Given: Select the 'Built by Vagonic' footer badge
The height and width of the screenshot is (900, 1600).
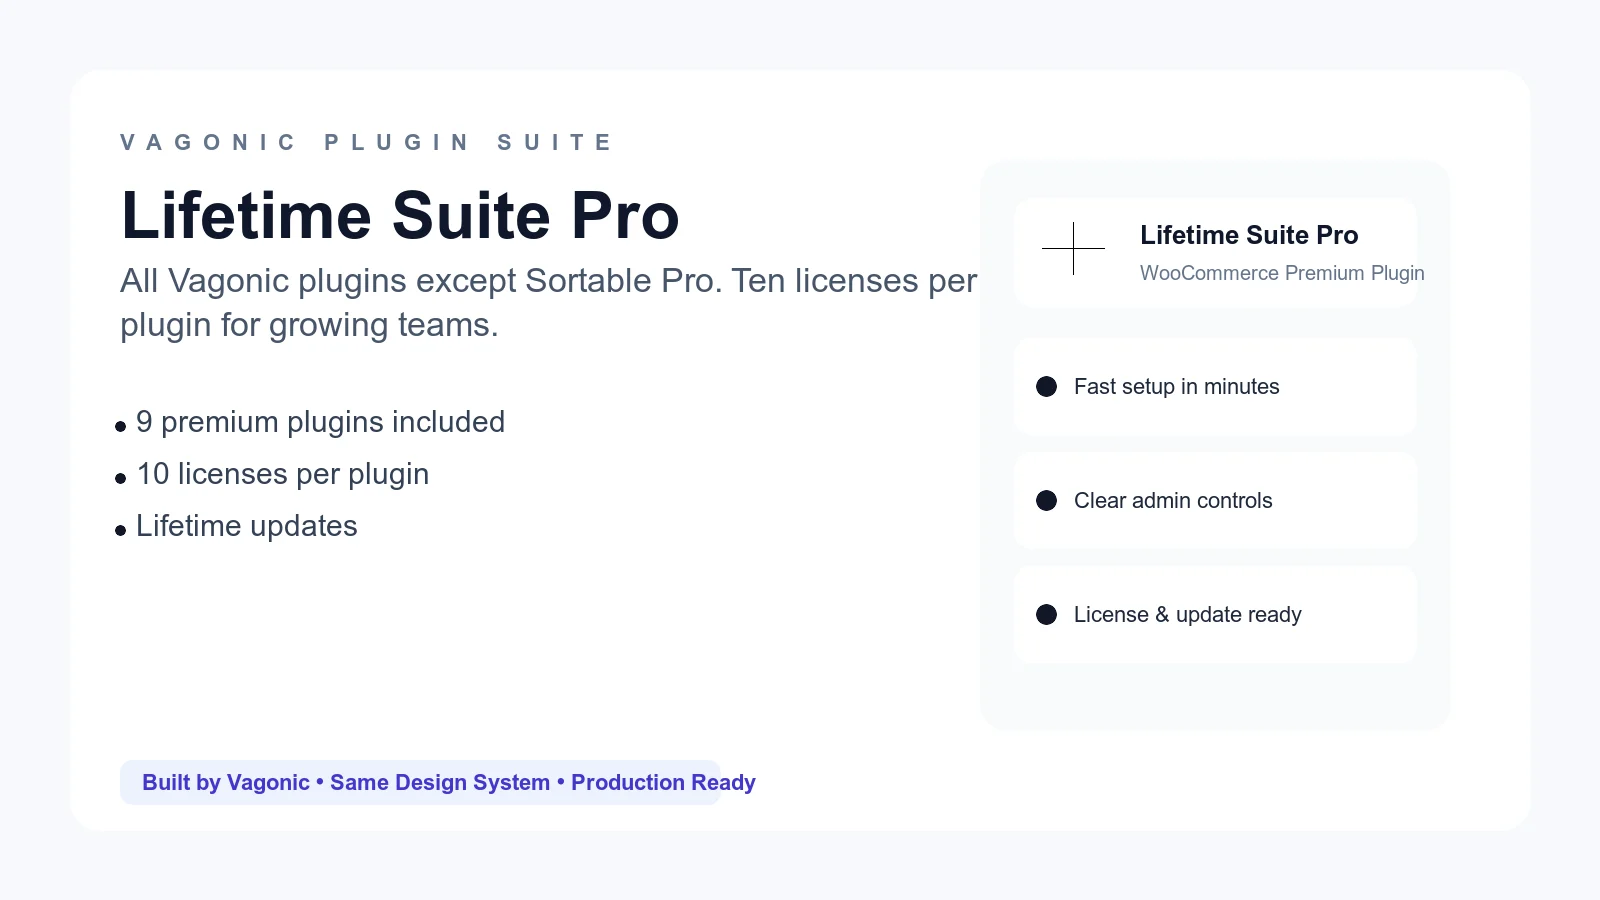Looking at the screenshot, I should point(420,782).
